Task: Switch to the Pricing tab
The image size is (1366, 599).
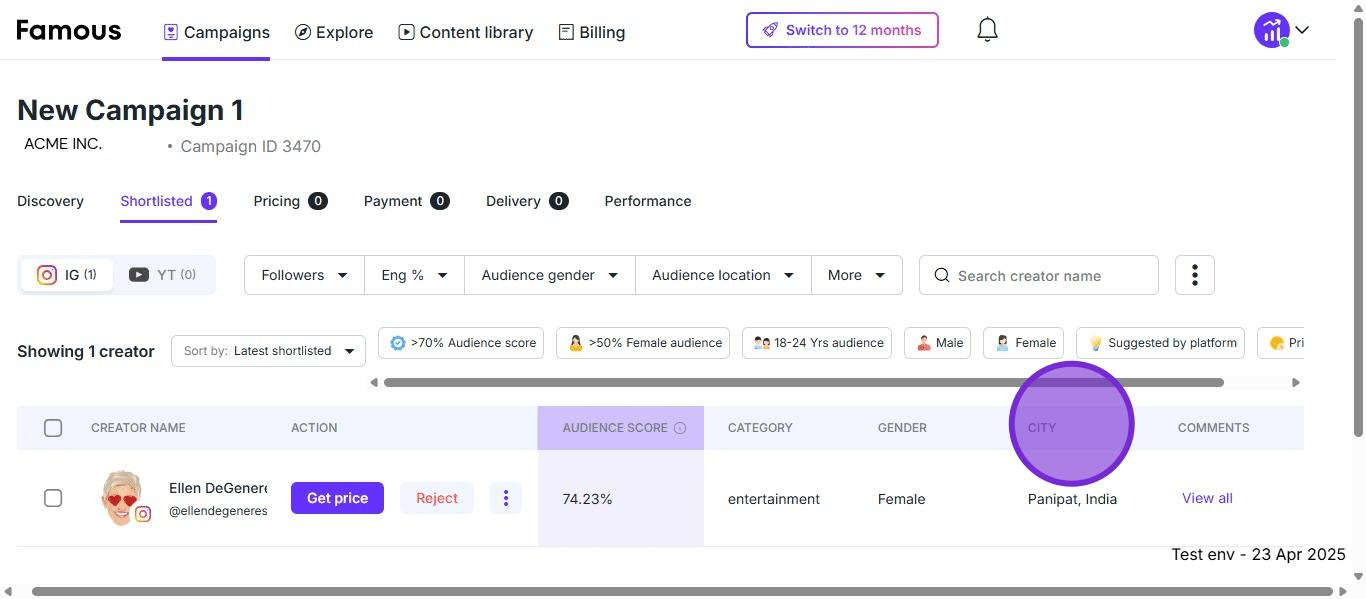Action: 290,201
